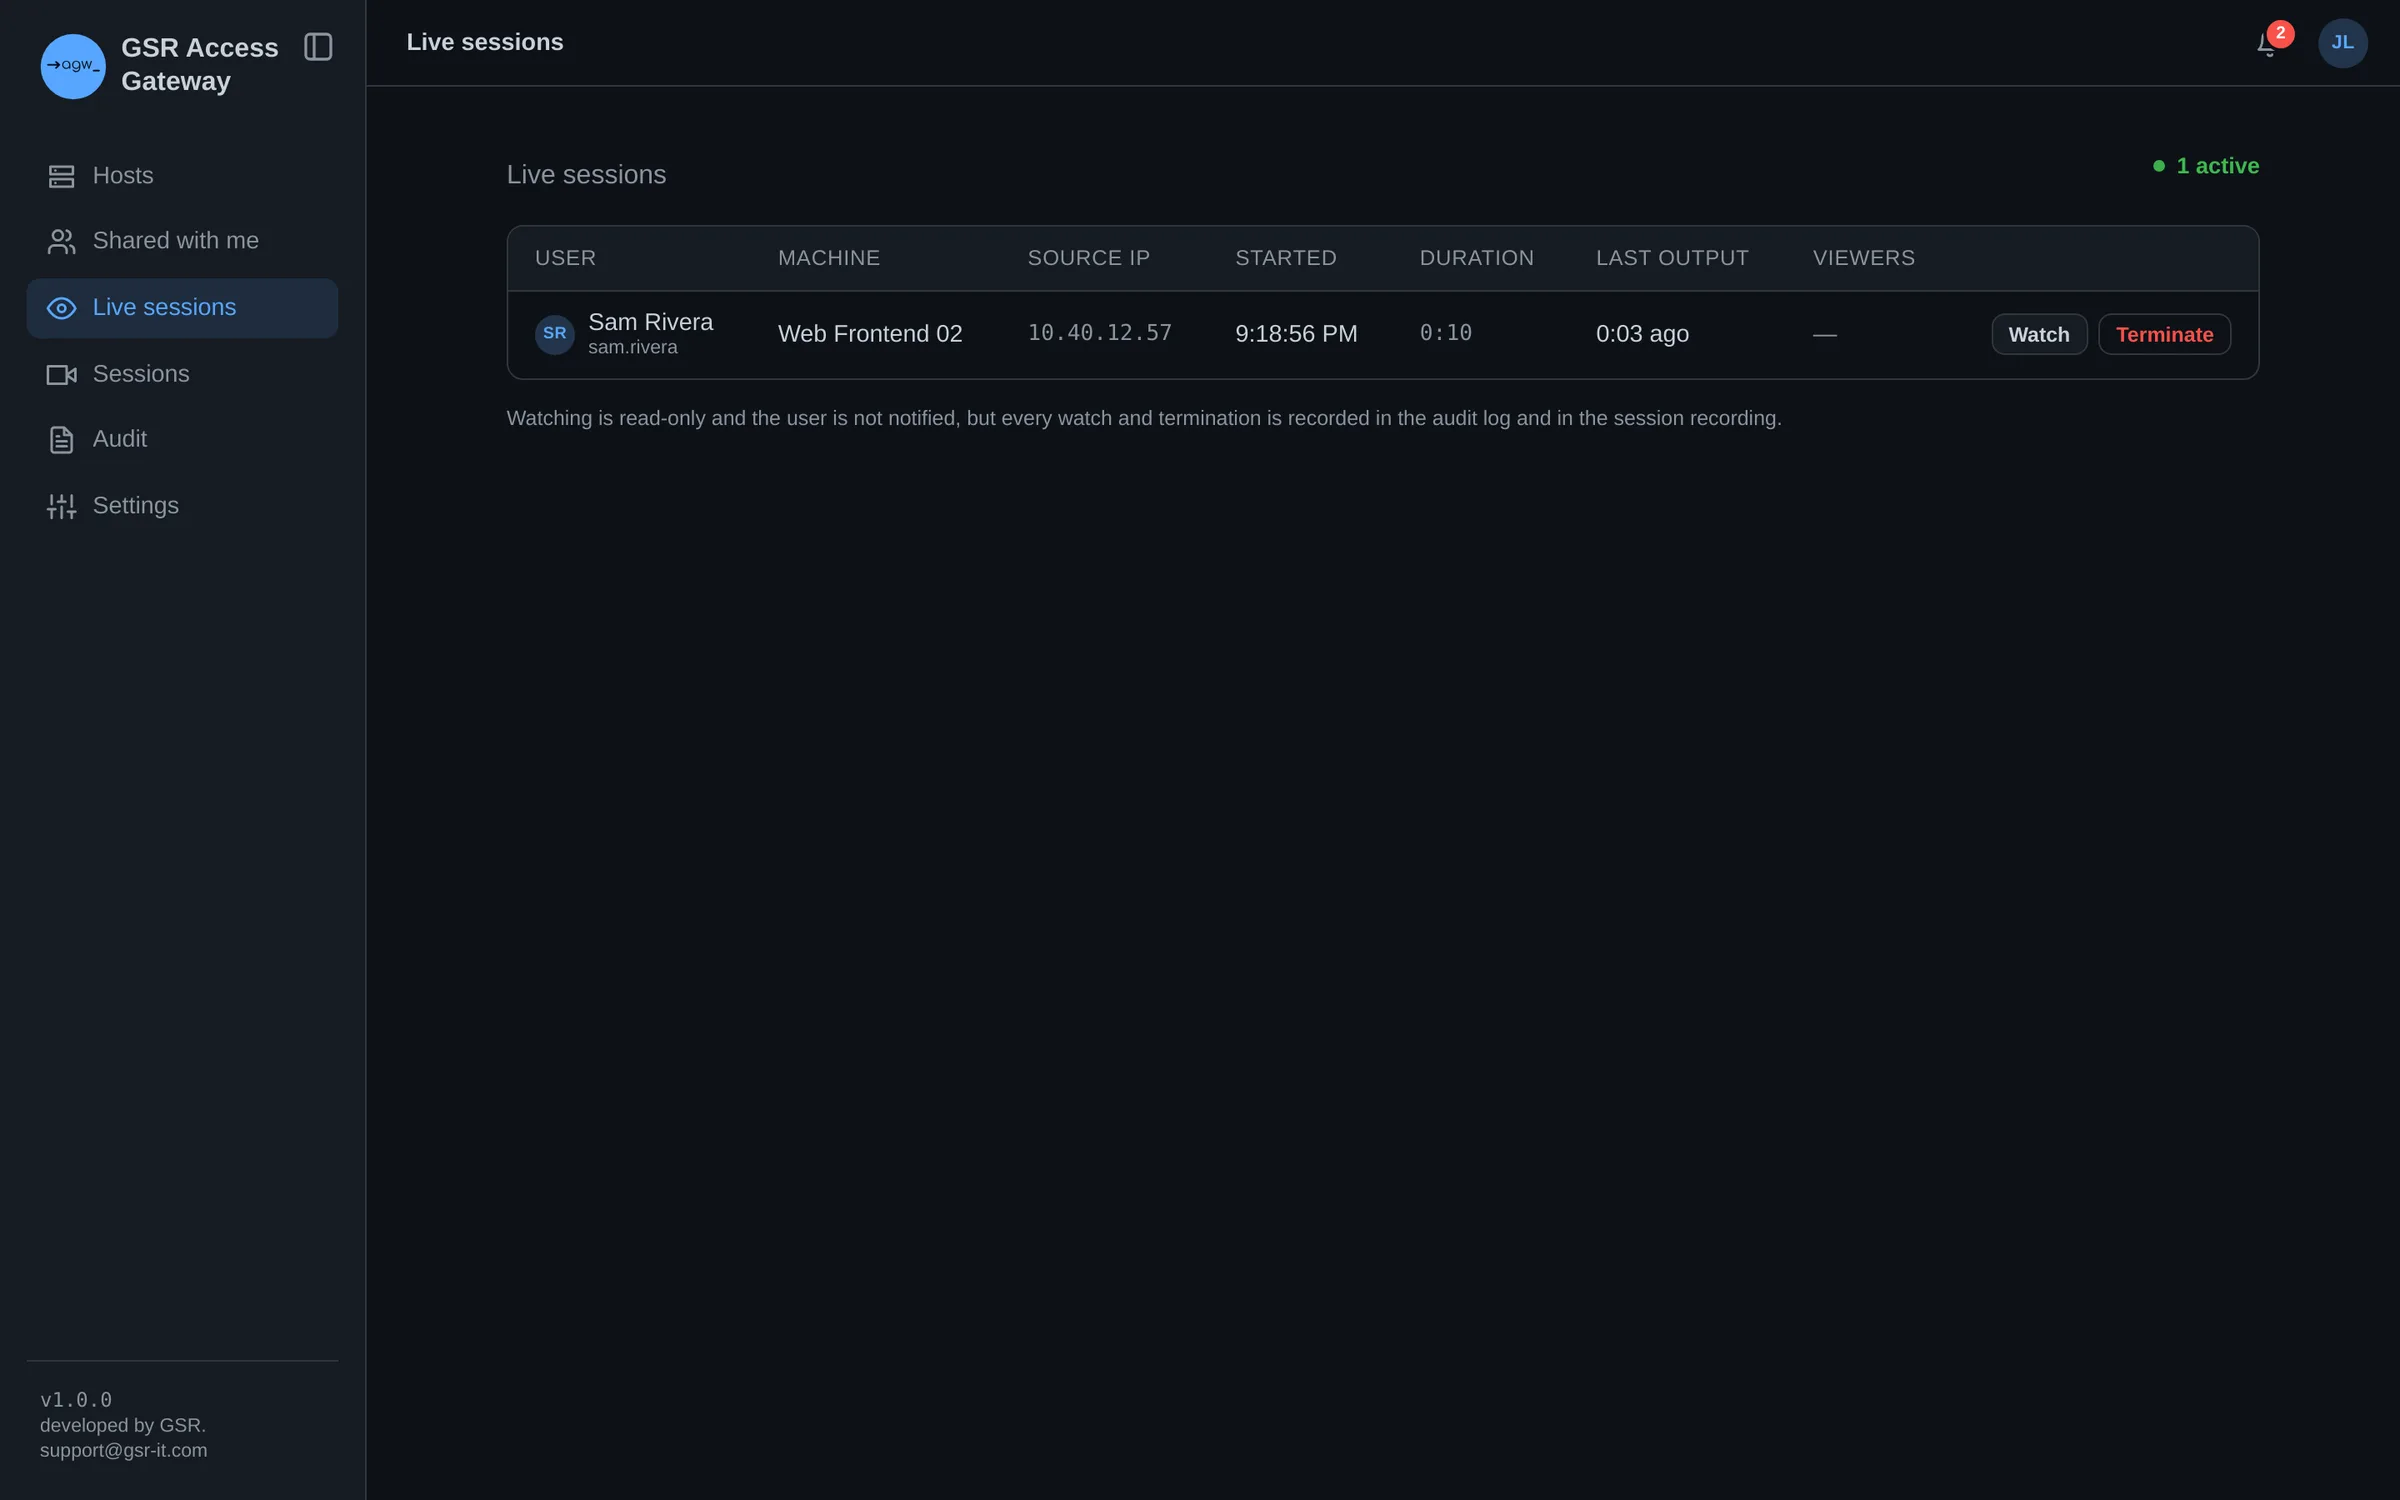This screenshot has height=1500, width=2400.
Task: Click the SR avatar for Sam Rivera
Action: [x=555, y=334]
